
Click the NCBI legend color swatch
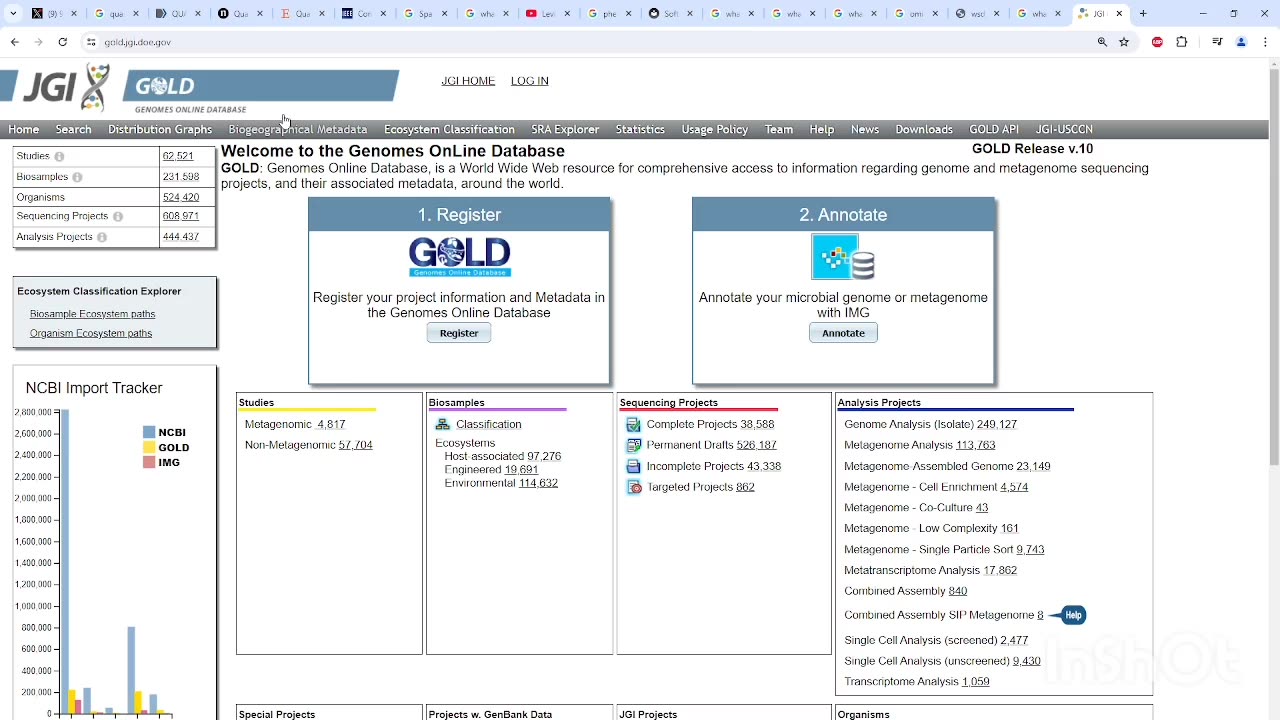(149, 433)
